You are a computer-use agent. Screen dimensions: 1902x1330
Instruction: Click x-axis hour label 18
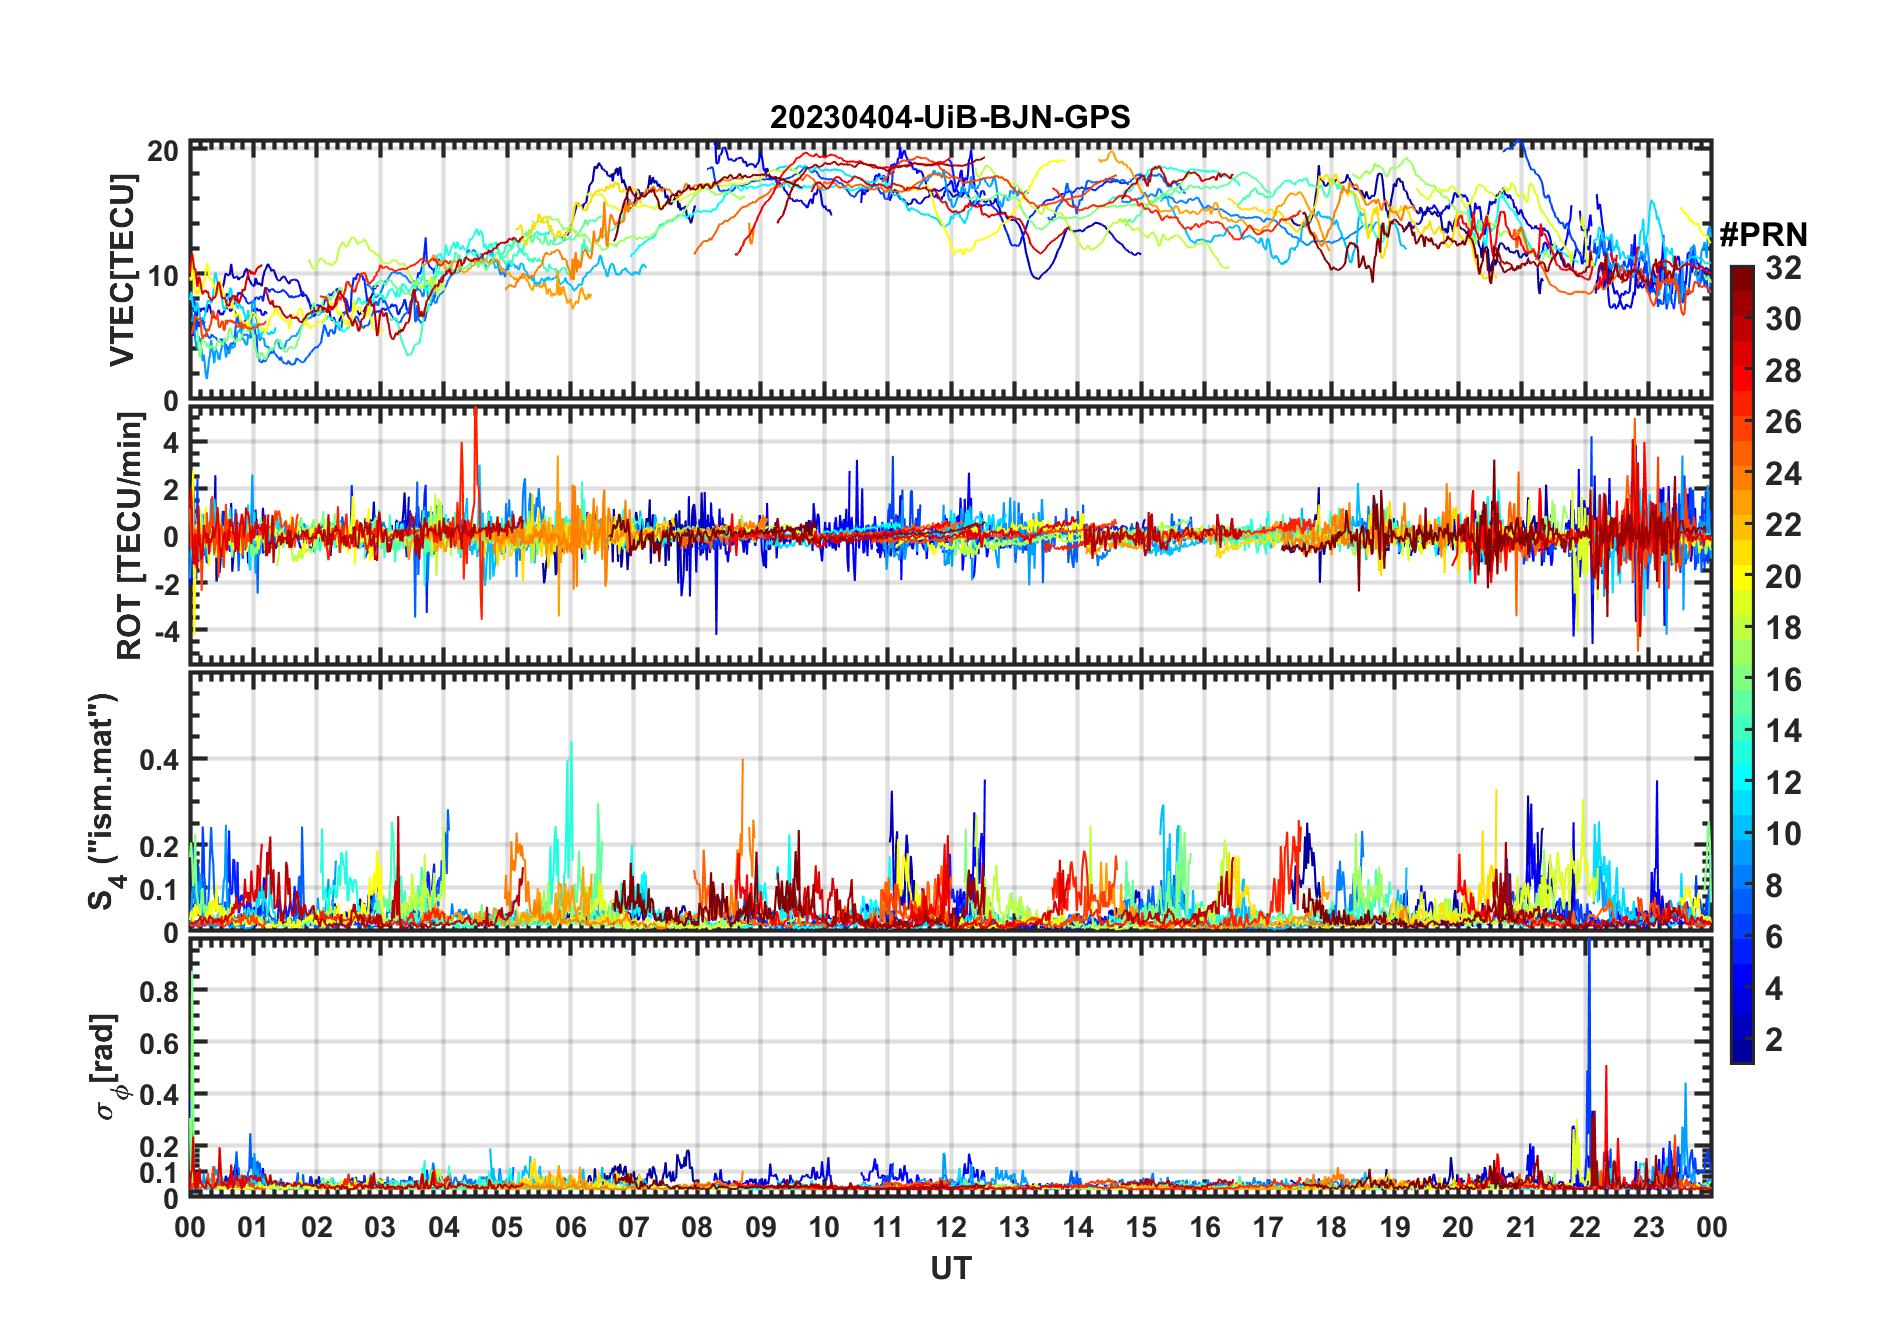pyautogui.click(x=1331, y=1227)
